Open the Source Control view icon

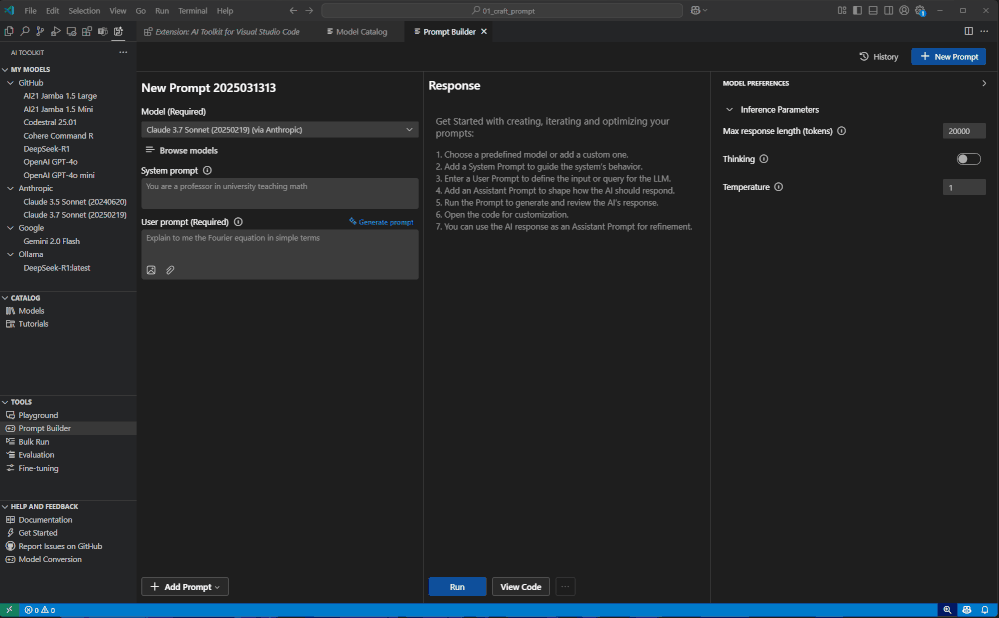click(x=41, y=31)
